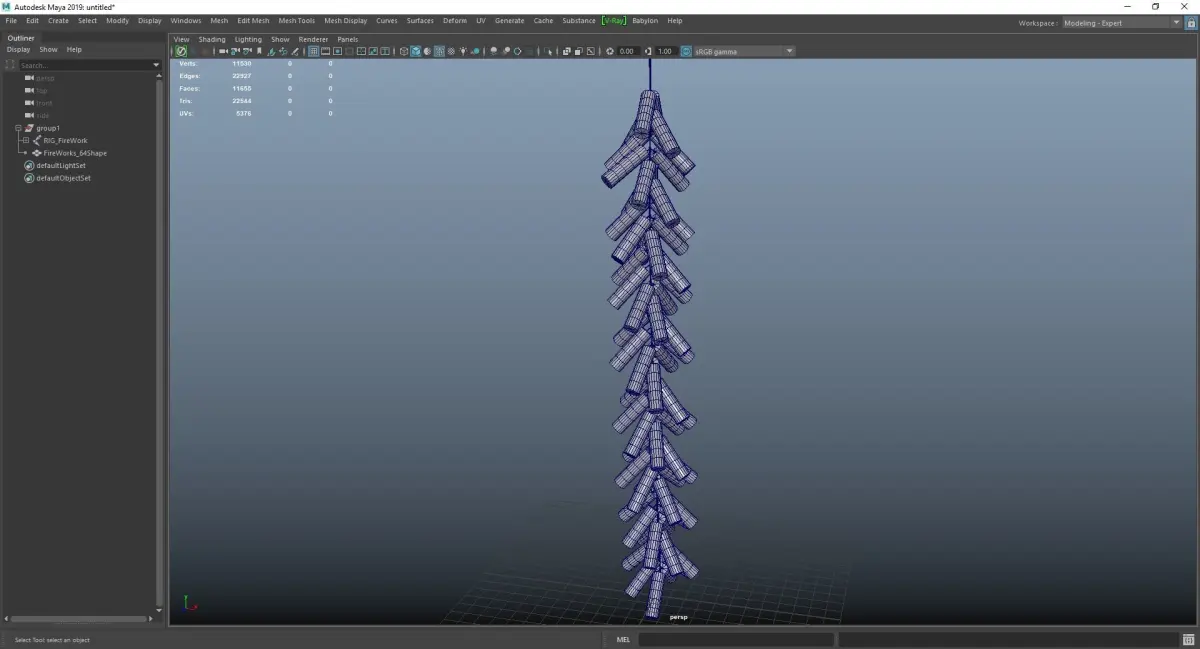Viewport: 1200px width, 649px height.
Task: Open the V-Ray menu
Action: point(613,20)
